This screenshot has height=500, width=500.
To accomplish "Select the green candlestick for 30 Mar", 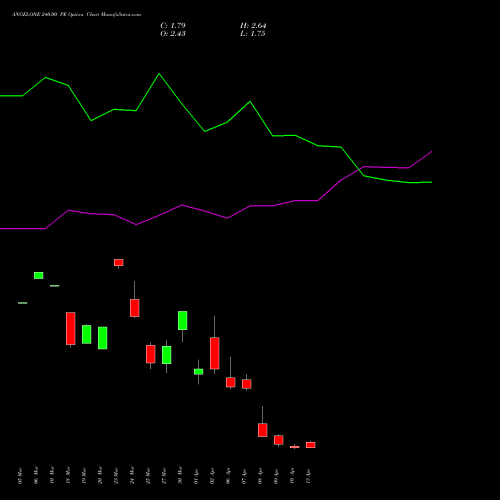I will pos(183,321).
